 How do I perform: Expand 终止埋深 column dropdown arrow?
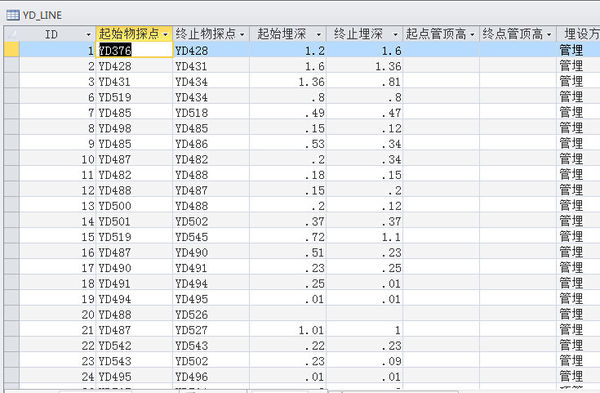[x=395, y=35]
